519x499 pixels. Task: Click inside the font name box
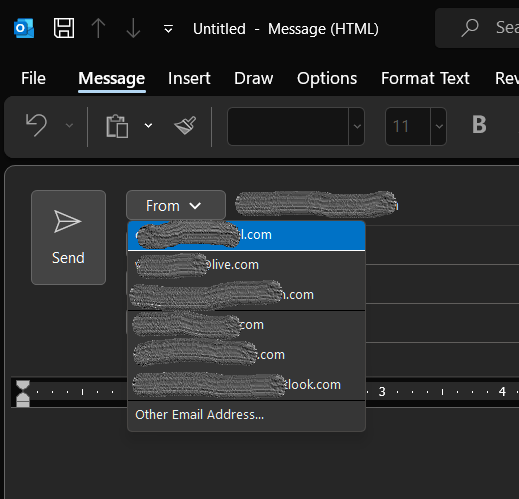[288, 126]
